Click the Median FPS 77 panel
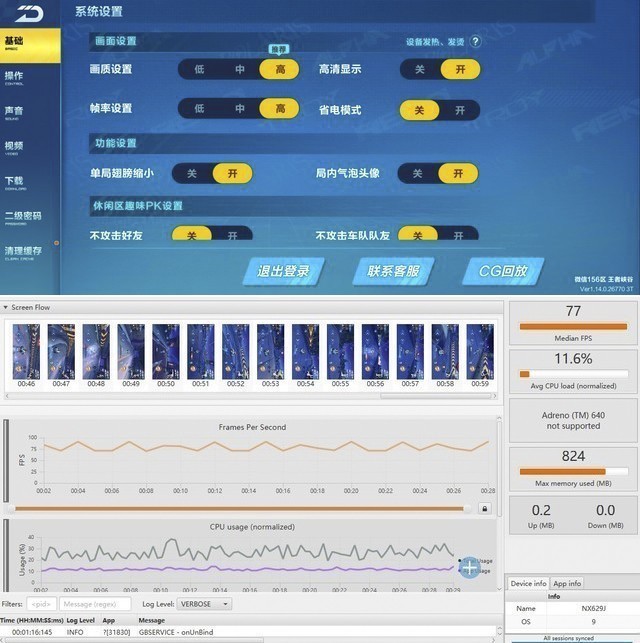 (573, 324)
